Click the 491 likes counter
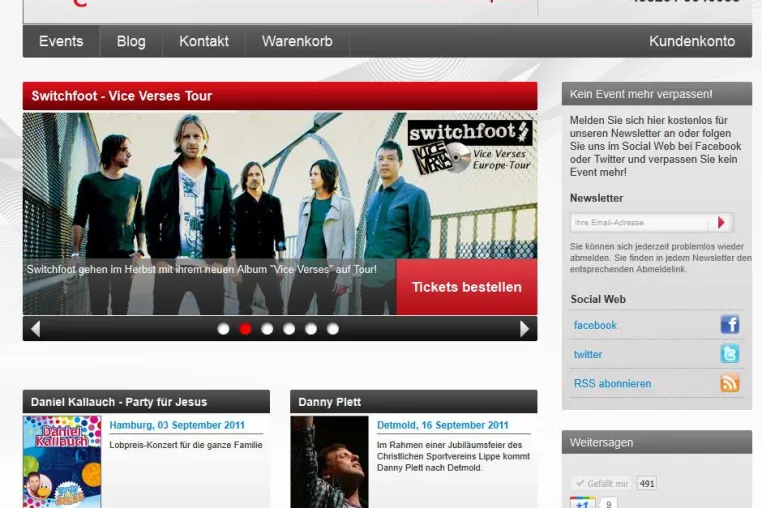 [646, 483]
